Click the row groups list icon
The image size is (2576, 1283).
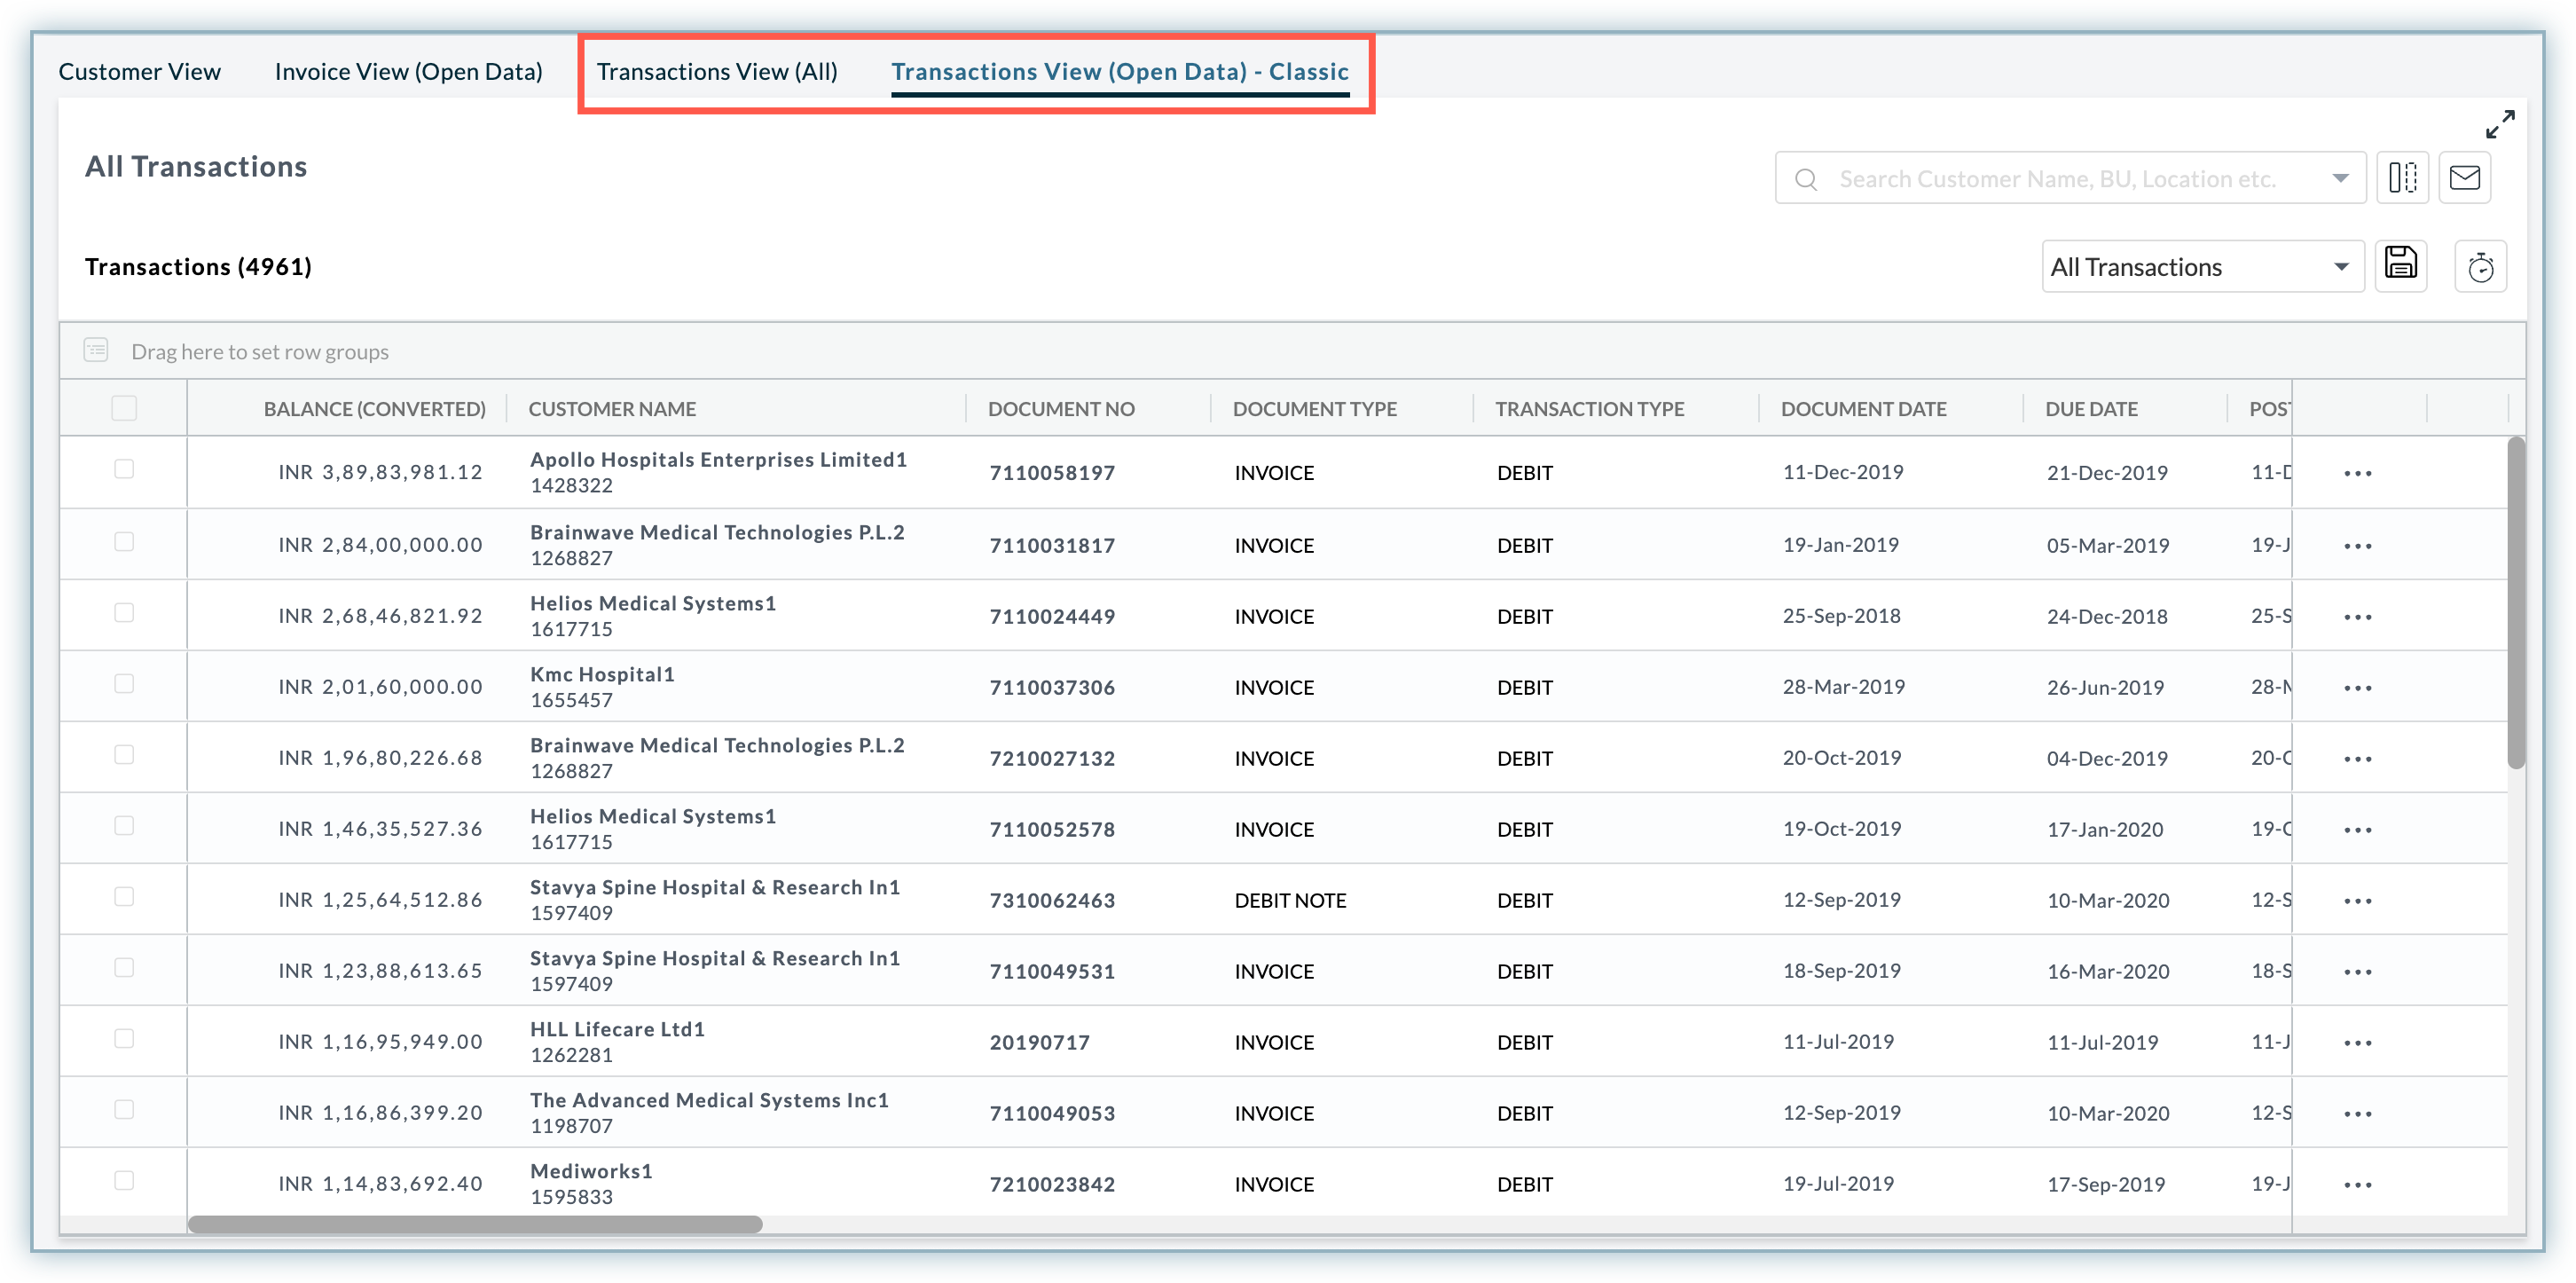pyautogui.click(x=96, y=350)
